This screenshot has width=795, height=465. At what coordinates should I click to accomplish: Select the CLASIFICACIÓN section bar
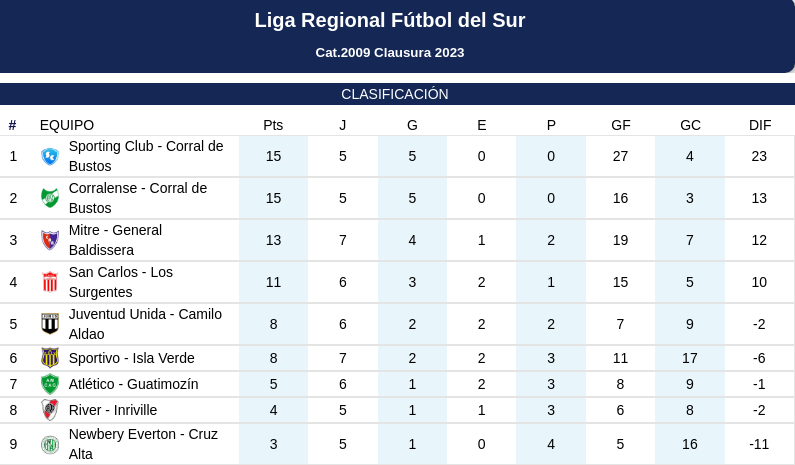pos(398,94)
